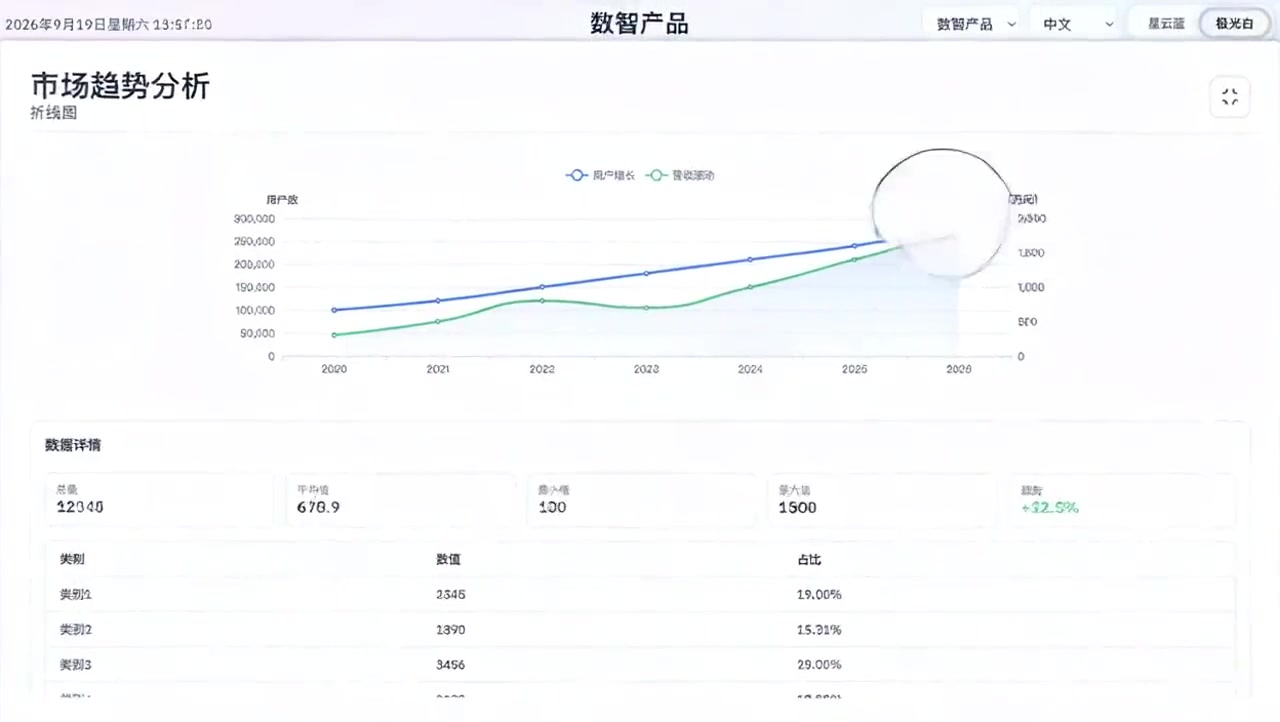Image resolution: width=1280 pixels, height=722 pixels.
Task: Click the 2345 value cell
Action: coord(450,595)
